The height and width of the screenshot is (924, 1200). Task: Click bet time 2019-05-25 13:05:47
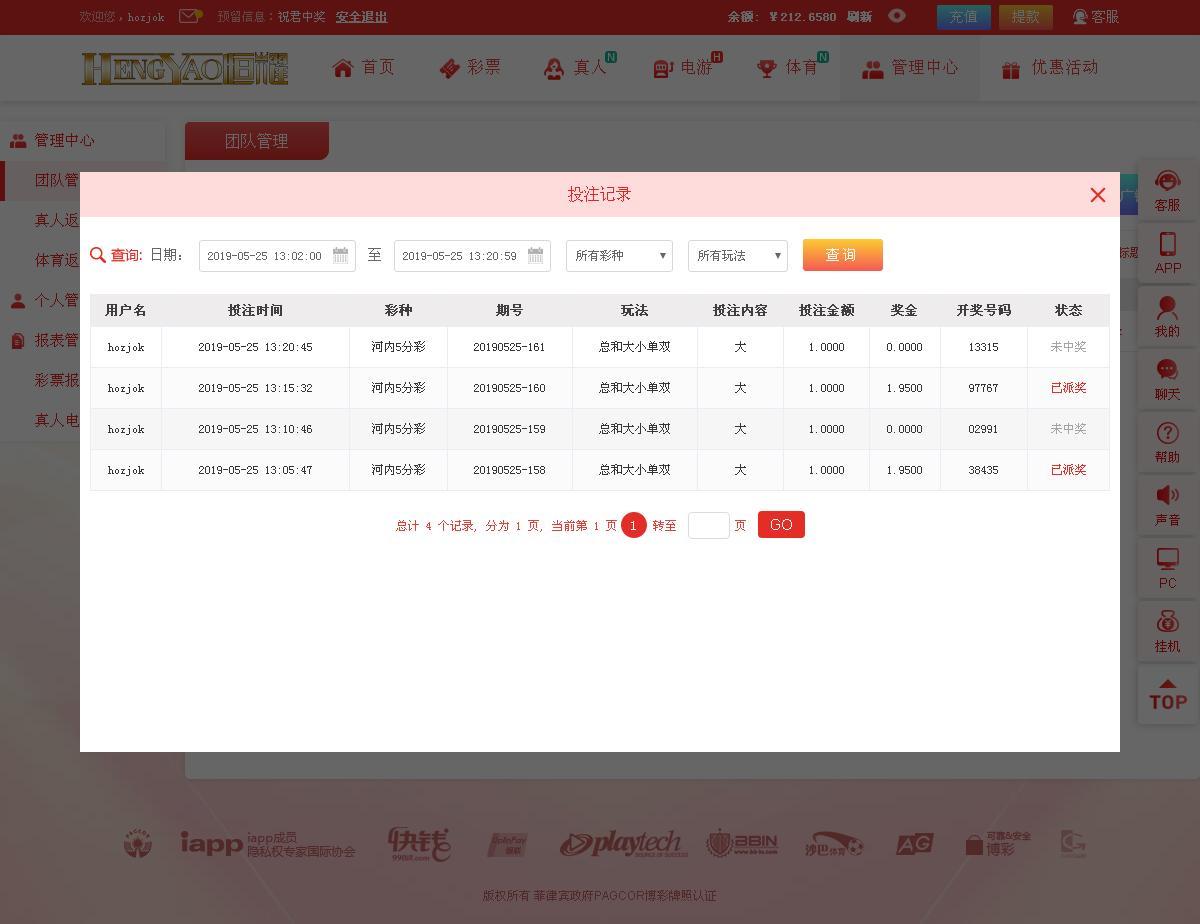click(x=255, y=470)
